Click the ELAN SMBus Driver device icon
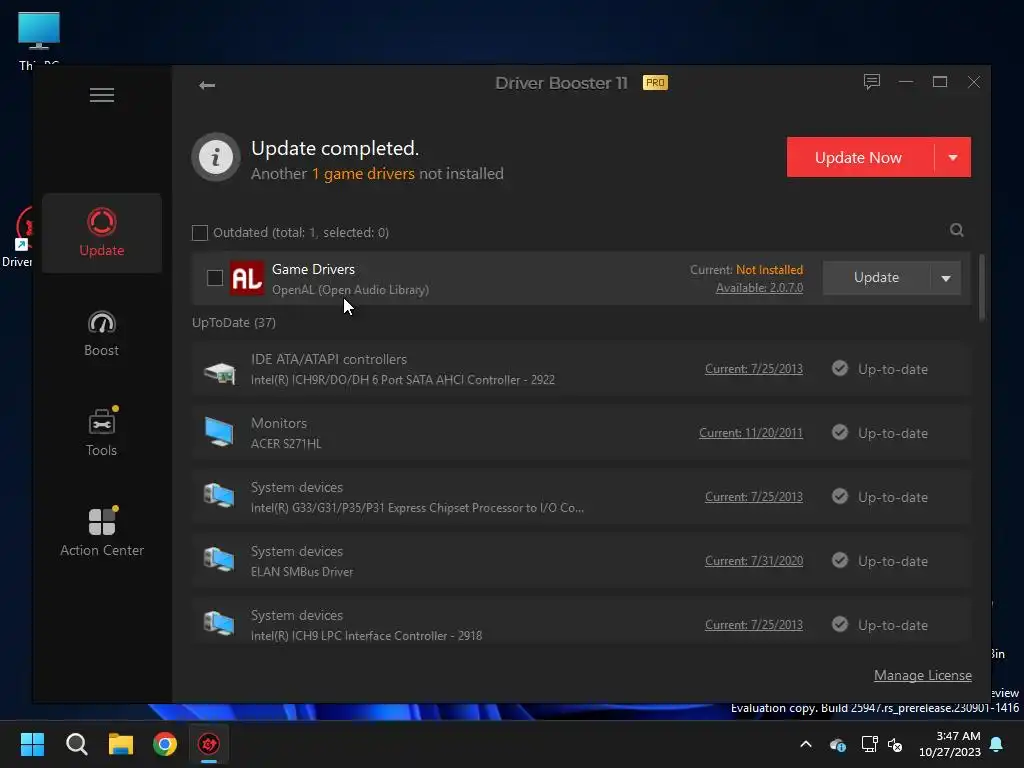1024x768 pixels. pos(219,560)
